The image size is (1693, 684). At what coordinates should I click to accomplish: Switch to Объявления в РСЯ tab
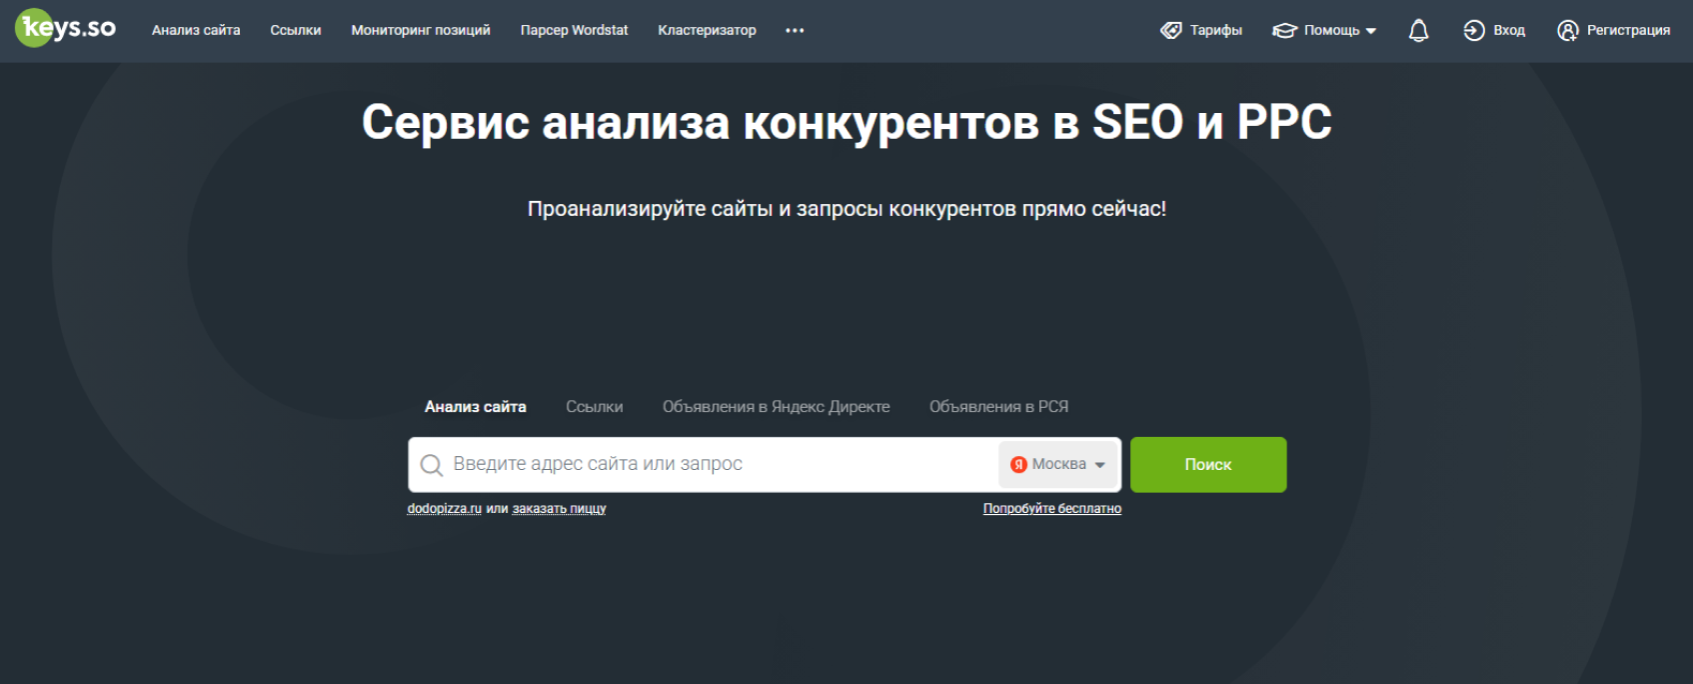[999, 407]
